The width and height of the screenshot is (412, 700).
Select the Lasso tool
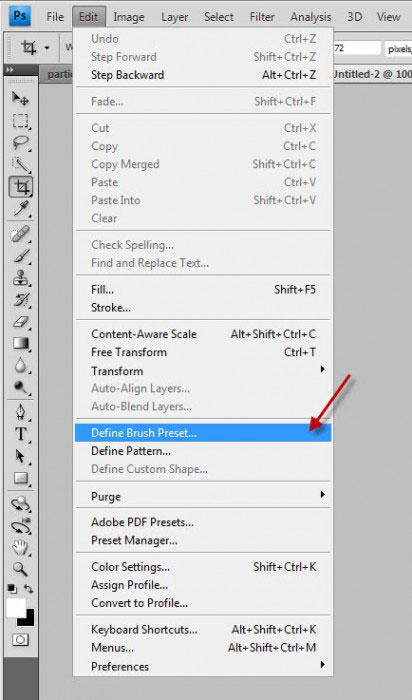[21, 143]
